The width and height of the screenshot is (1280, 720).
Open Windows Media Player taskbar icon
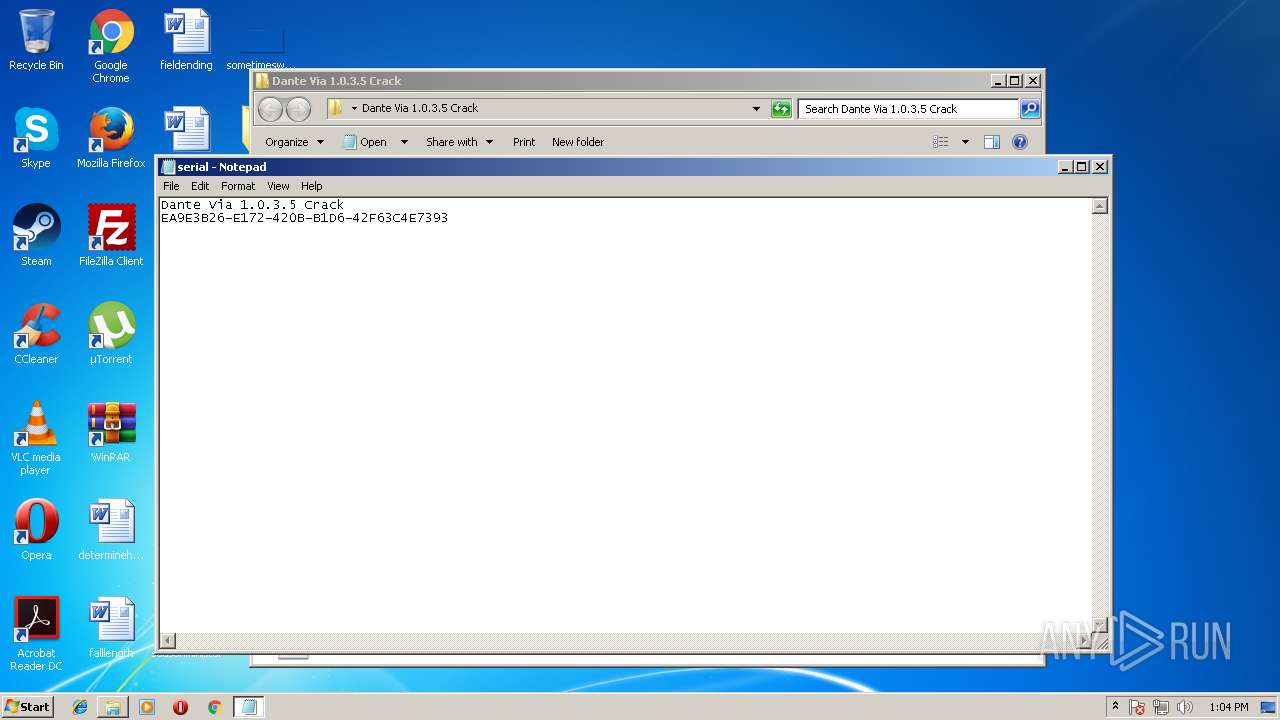click(147, 707)
